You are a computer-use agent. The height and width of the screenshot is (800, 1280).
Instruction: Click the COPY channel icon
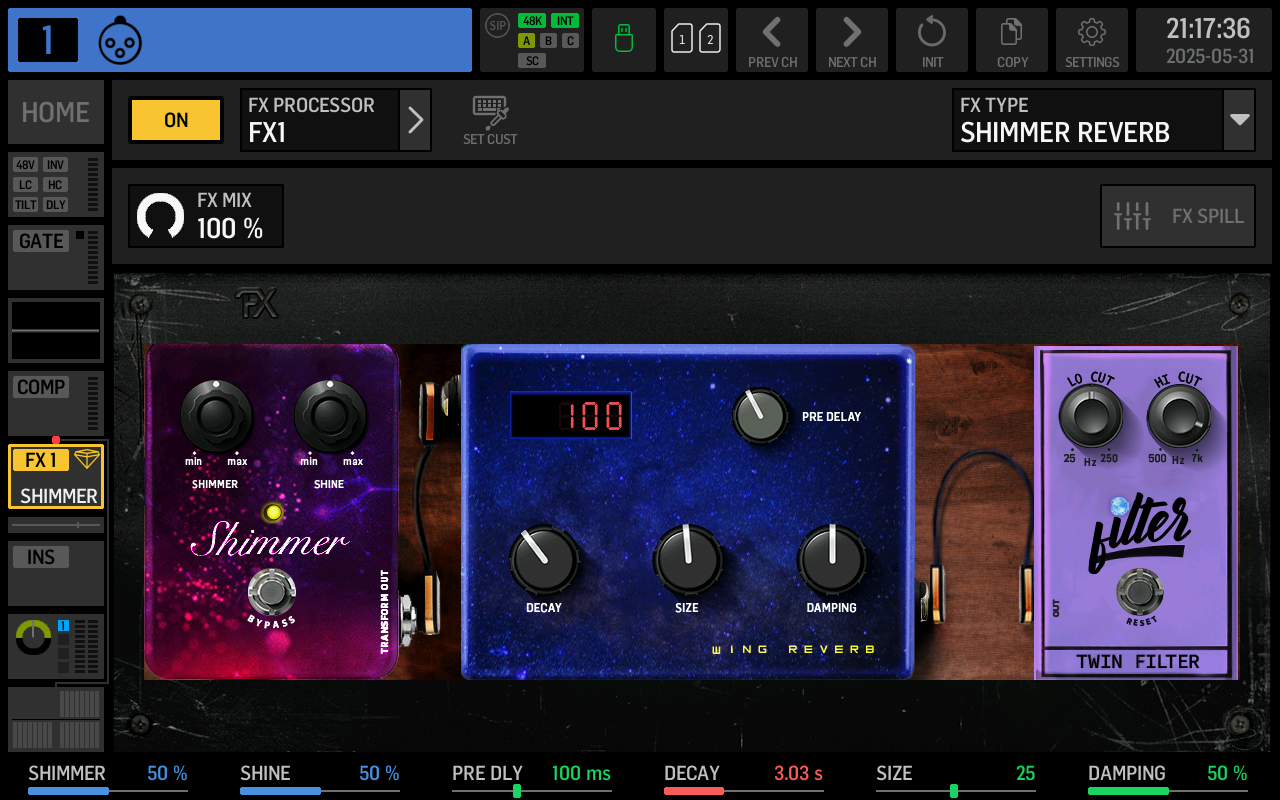coord(1011,39)
